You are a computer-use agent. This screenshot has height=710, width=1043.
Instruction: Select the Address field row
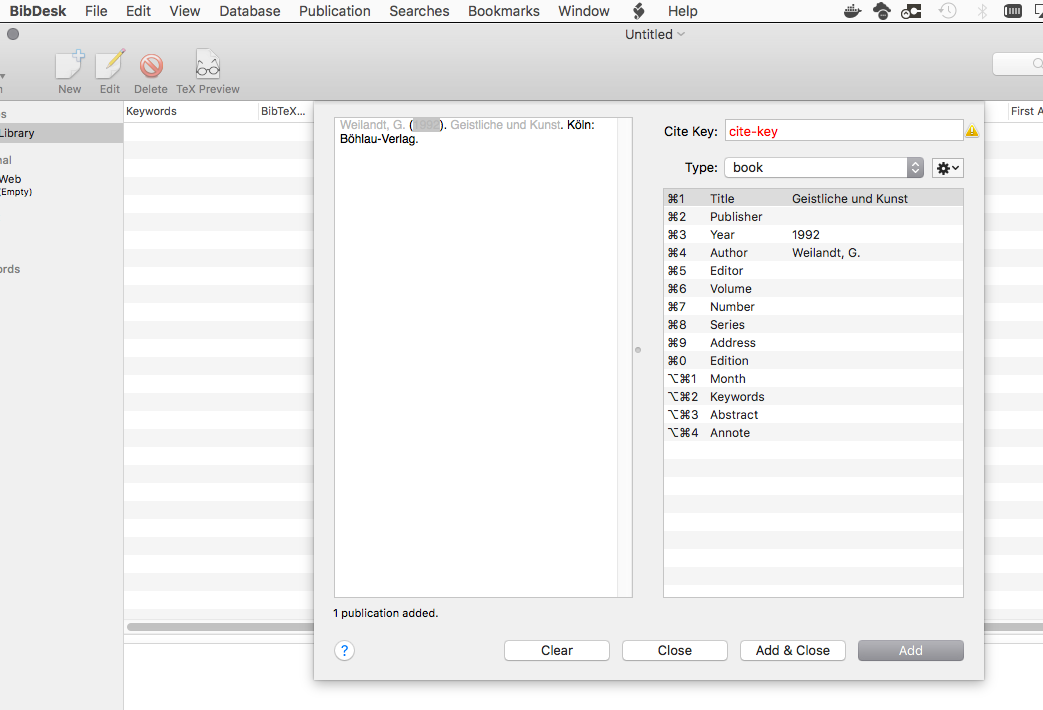[813, 342]
